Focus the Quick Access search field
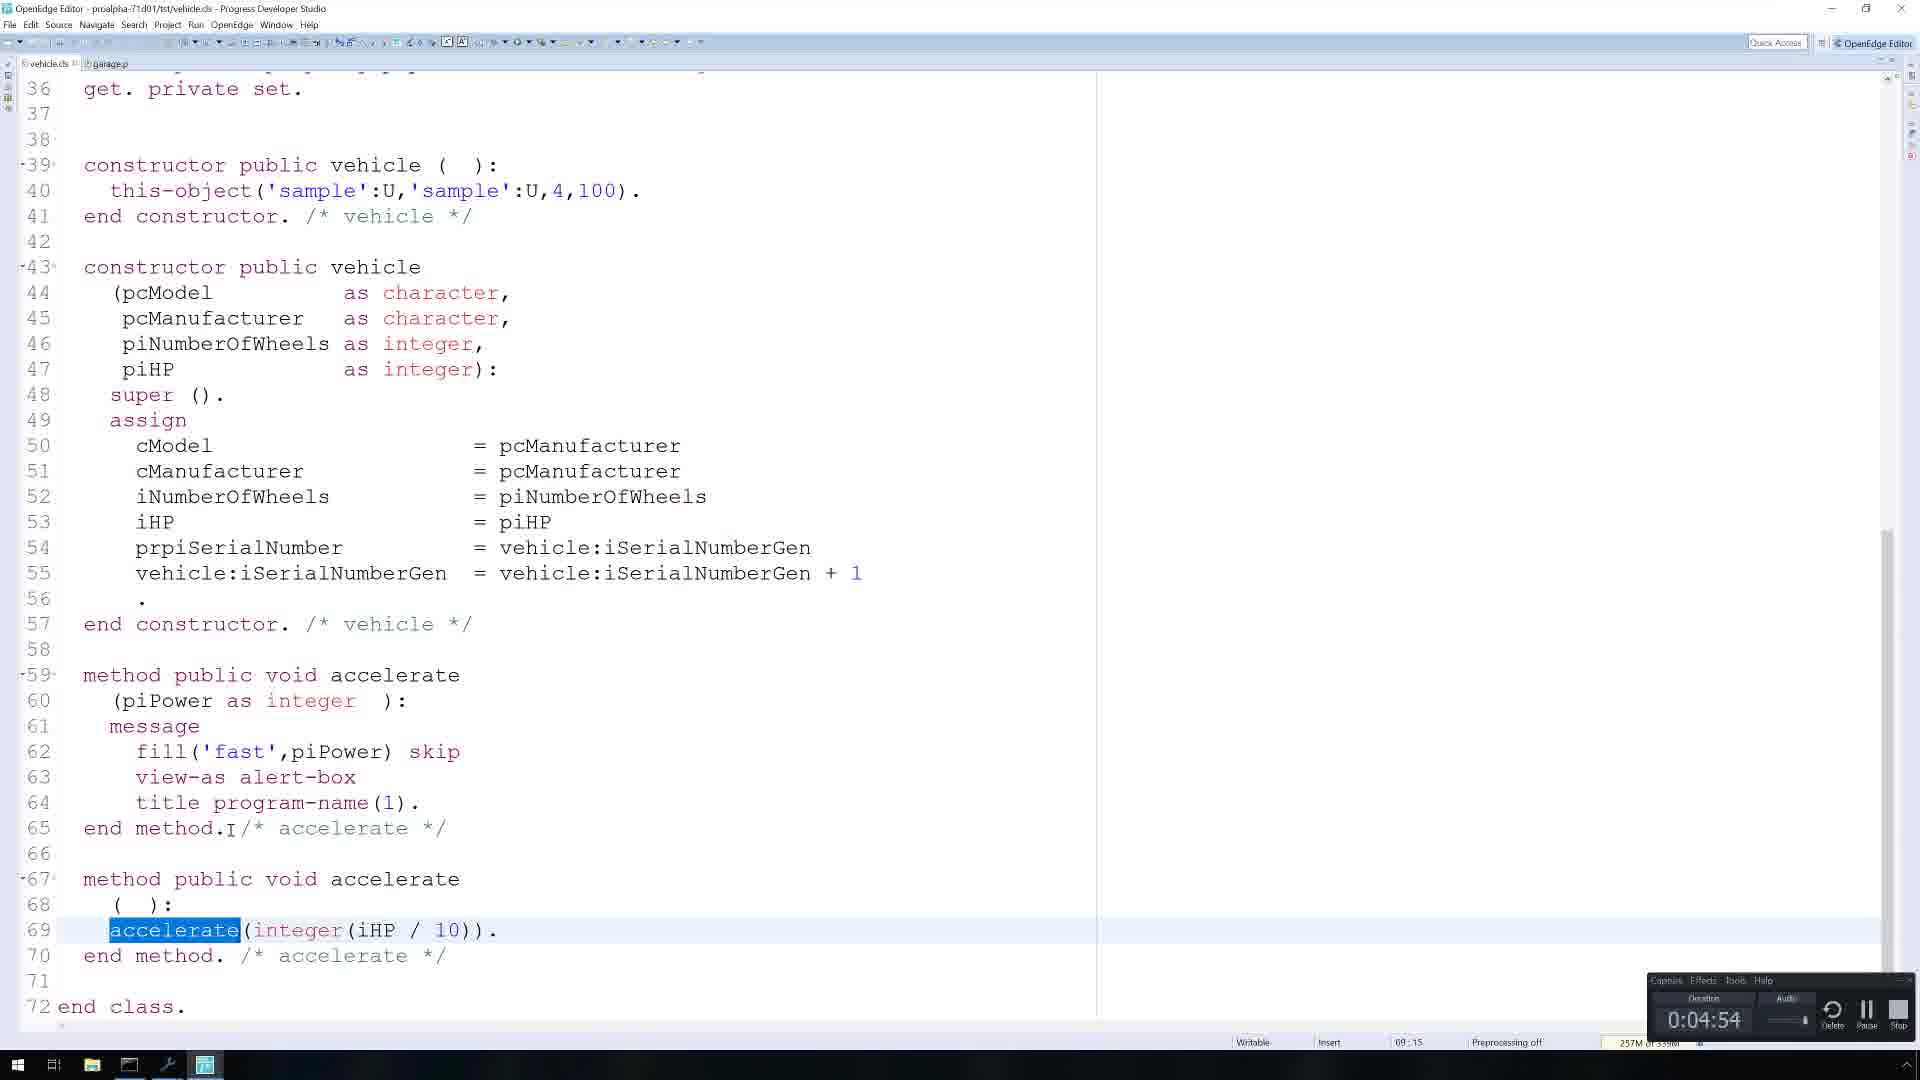The image size is (1920, 1080). tap(1777, 43)
